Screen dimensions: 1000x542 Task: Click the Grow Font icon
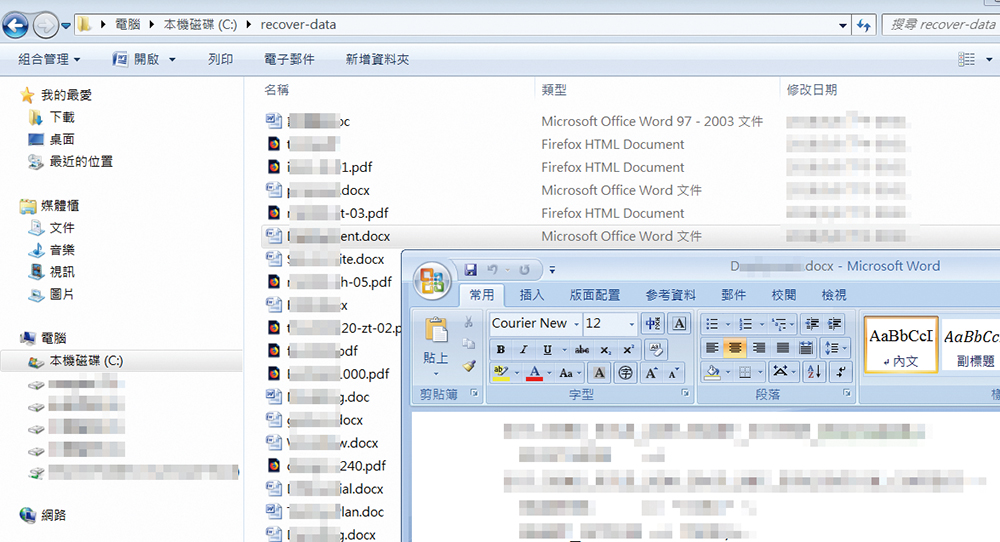651,373
